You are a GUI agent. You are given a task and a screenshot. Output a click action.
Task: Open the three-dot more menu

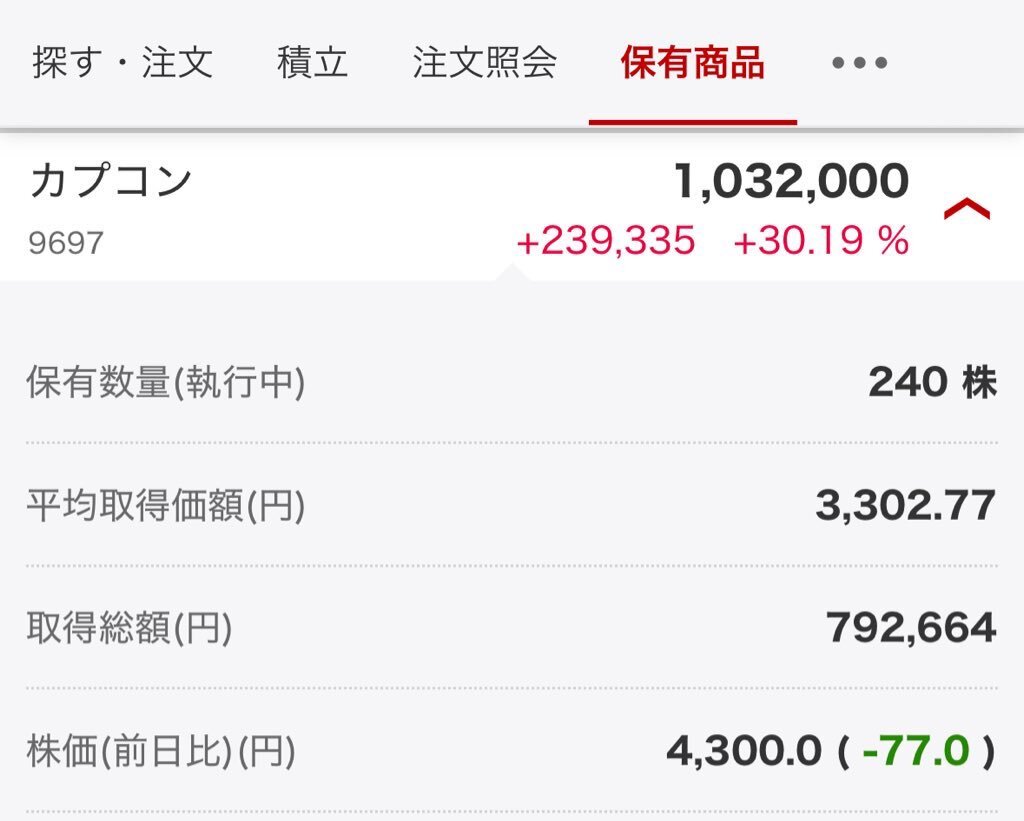pos(859,63)
